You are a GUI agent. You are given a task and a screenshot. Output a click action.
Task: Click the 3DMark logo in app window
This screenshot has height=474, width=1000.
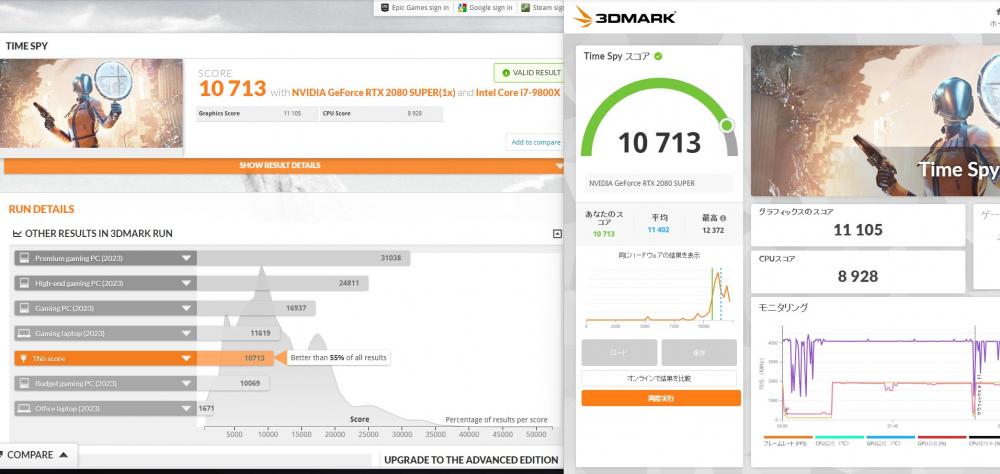point(624,17)
